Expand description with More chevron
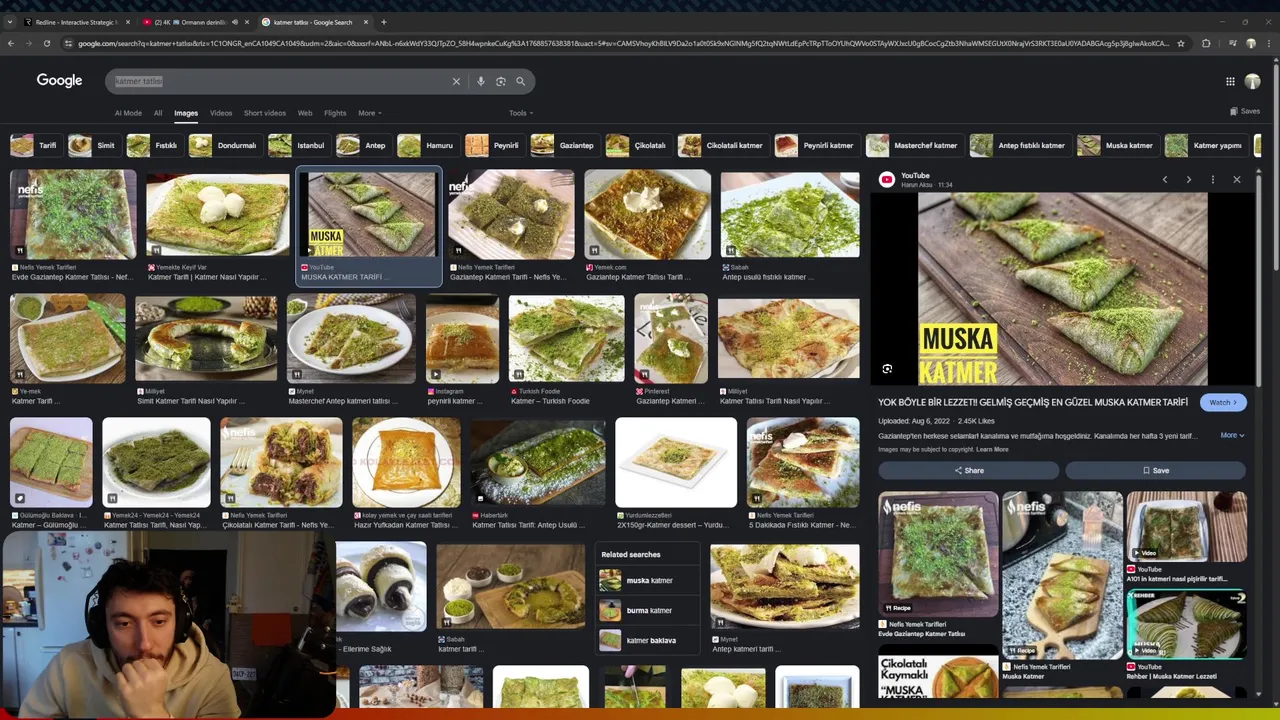1280x720 pixels. (x=1232, y=435)
